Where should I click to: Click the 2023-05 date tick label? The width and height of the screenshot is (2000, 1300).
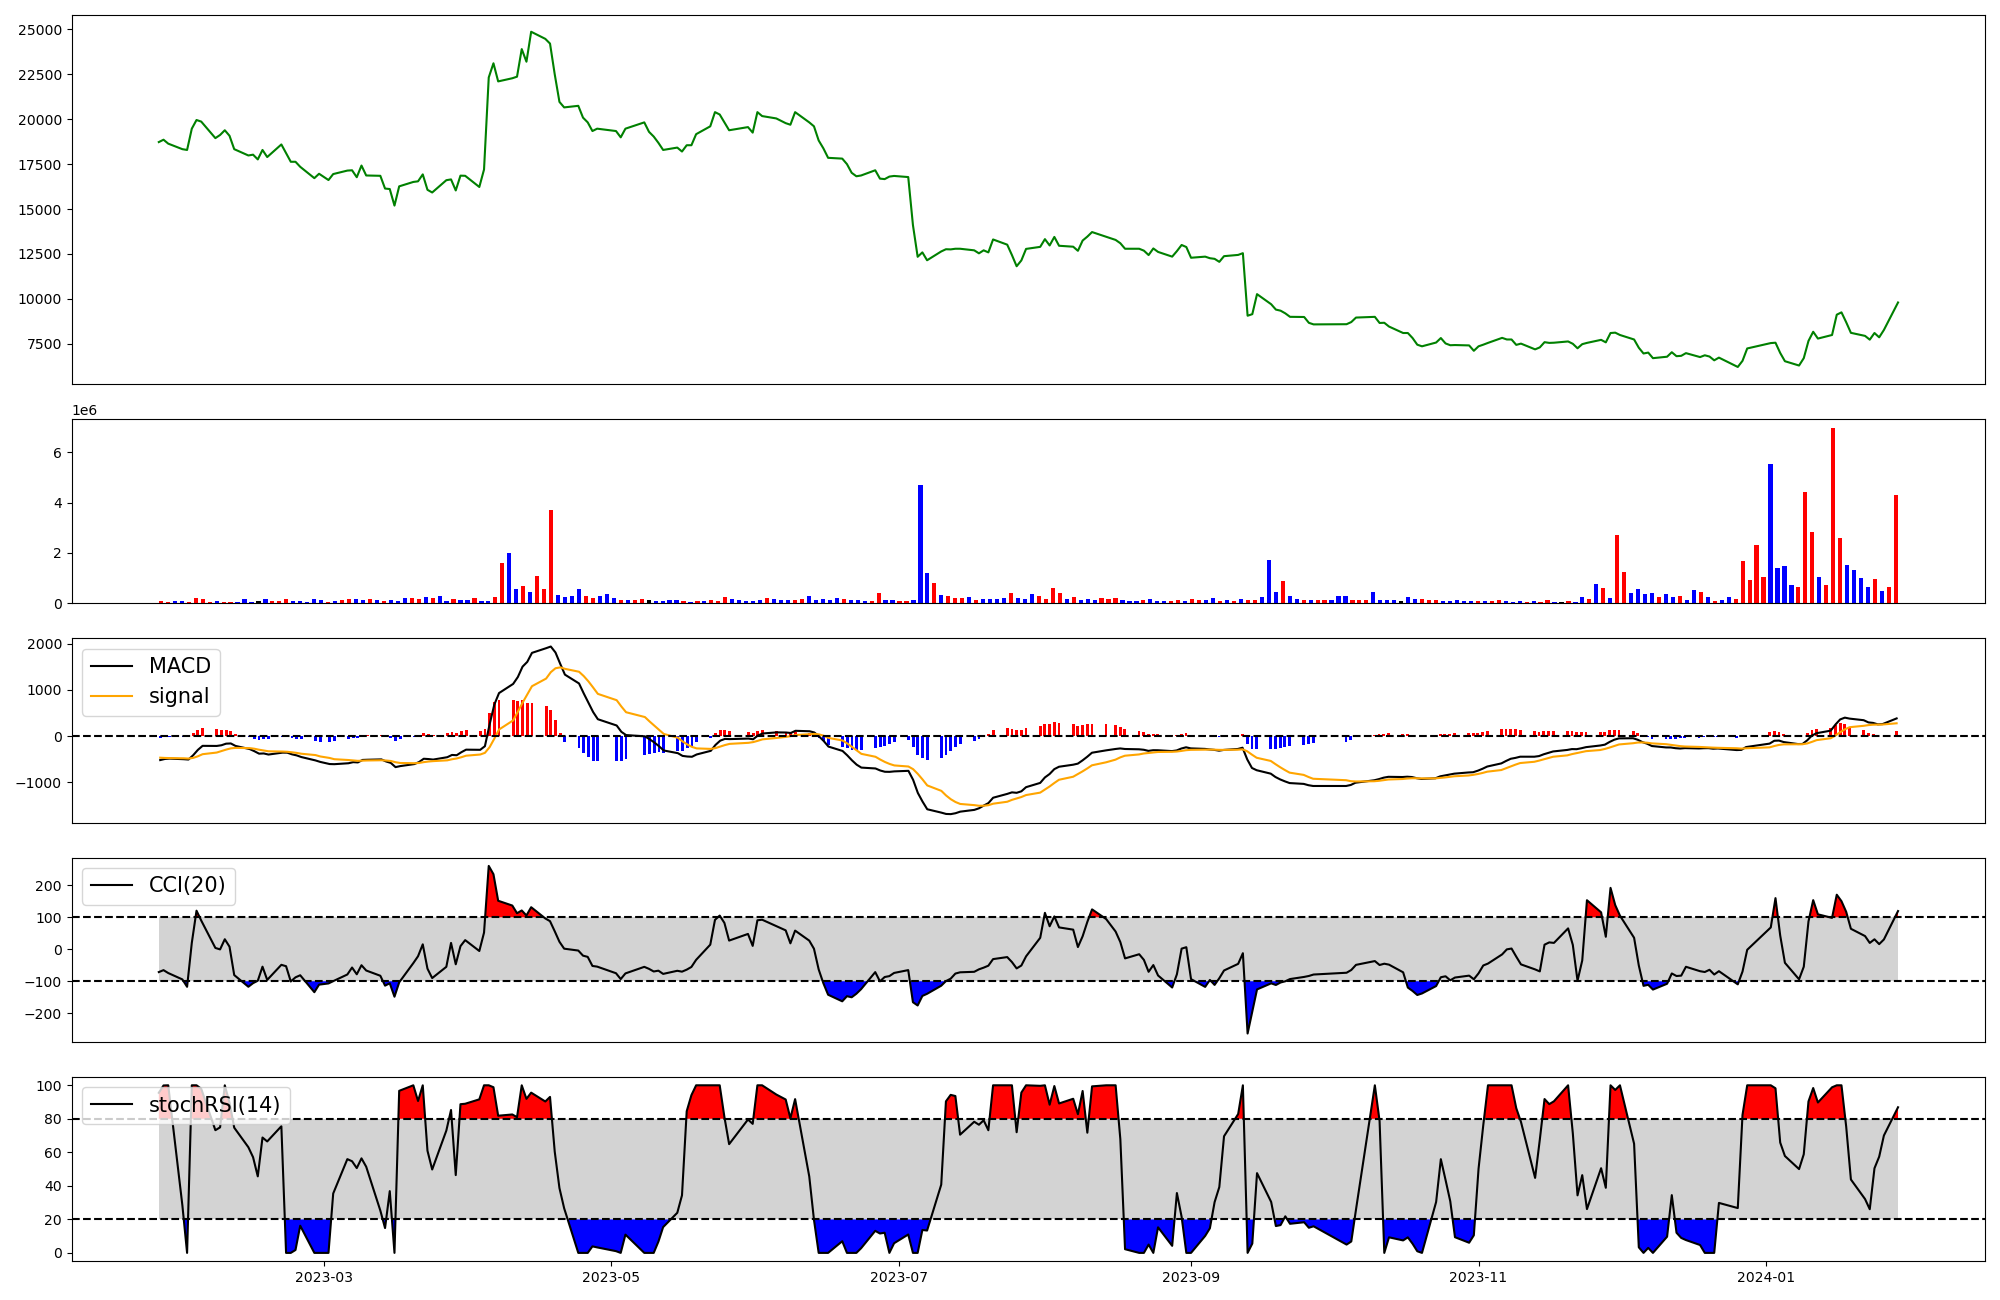click(610, 1277)
